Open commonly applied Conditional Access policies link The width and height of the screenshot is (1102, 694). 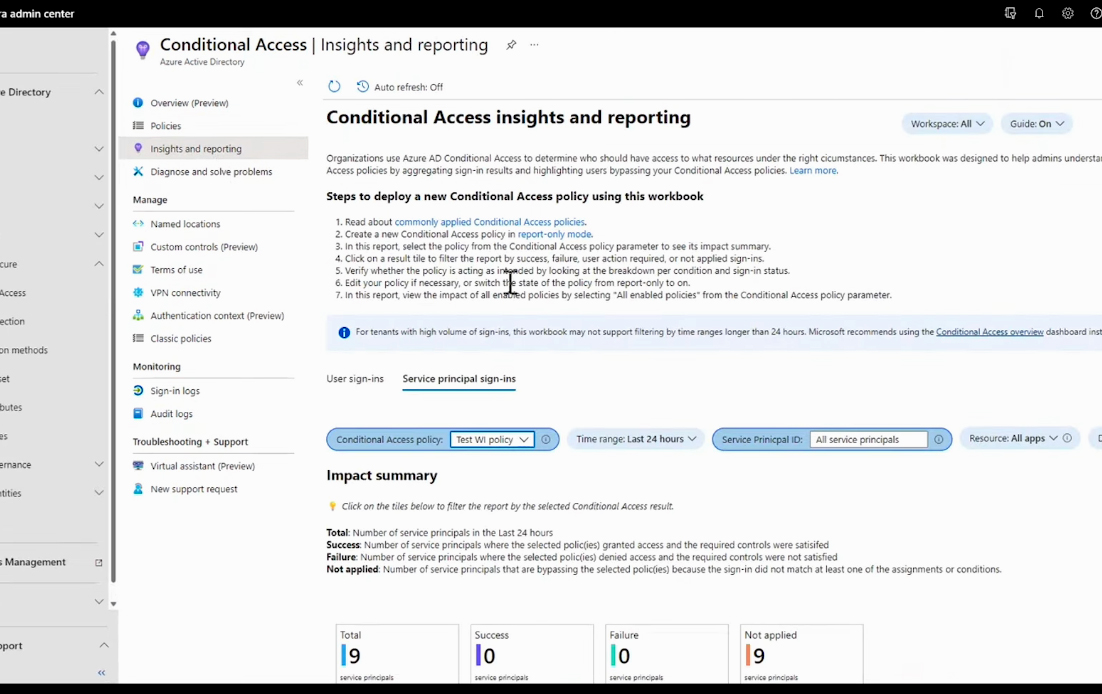489,222
